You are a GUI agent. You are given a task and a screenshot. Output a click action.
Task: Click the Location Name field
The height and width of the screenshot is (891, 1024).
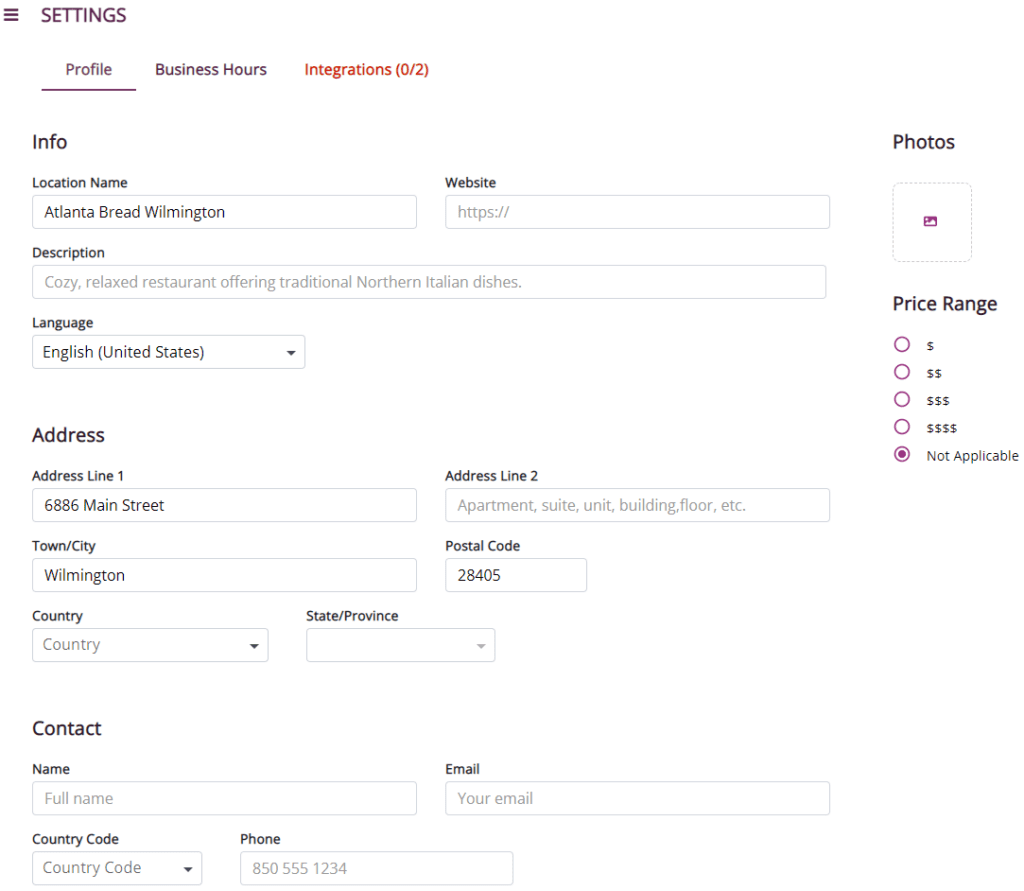tap(224, 212)
